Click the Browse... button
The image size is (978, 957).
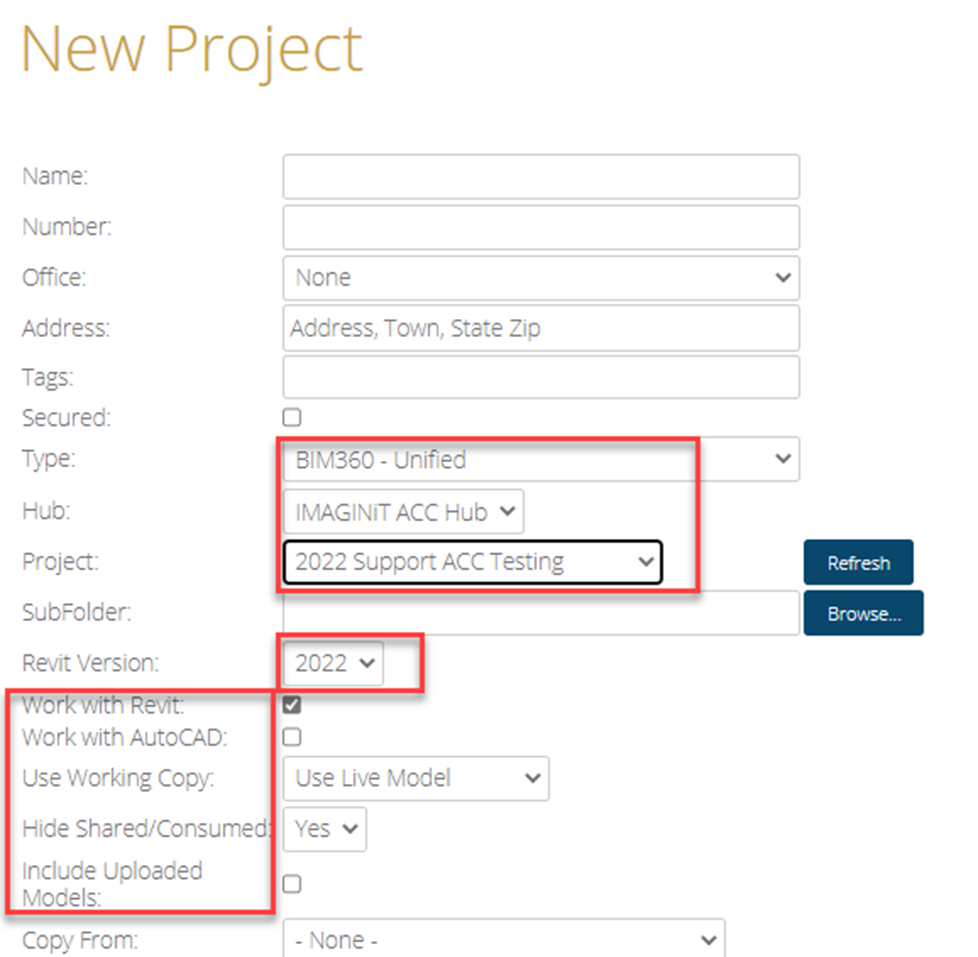pyautogui.click(x=863, y=613)
